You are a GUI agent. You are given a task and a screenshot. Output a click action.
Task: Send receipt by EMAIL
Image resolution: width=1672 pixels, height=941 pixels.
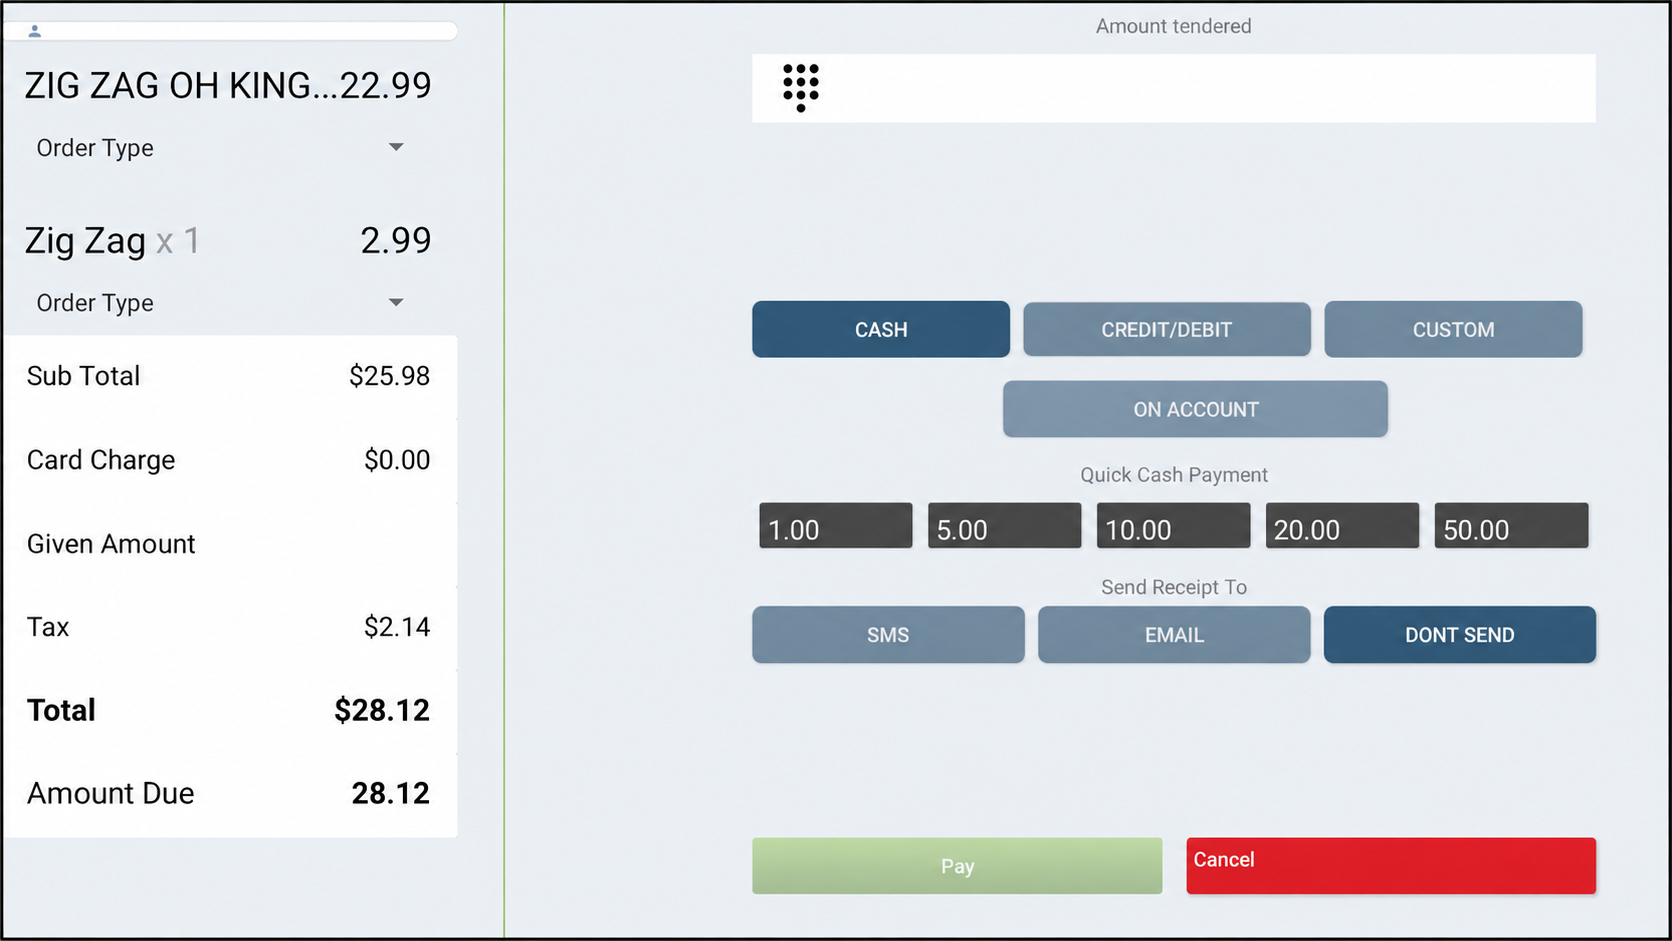point(1174,635)
